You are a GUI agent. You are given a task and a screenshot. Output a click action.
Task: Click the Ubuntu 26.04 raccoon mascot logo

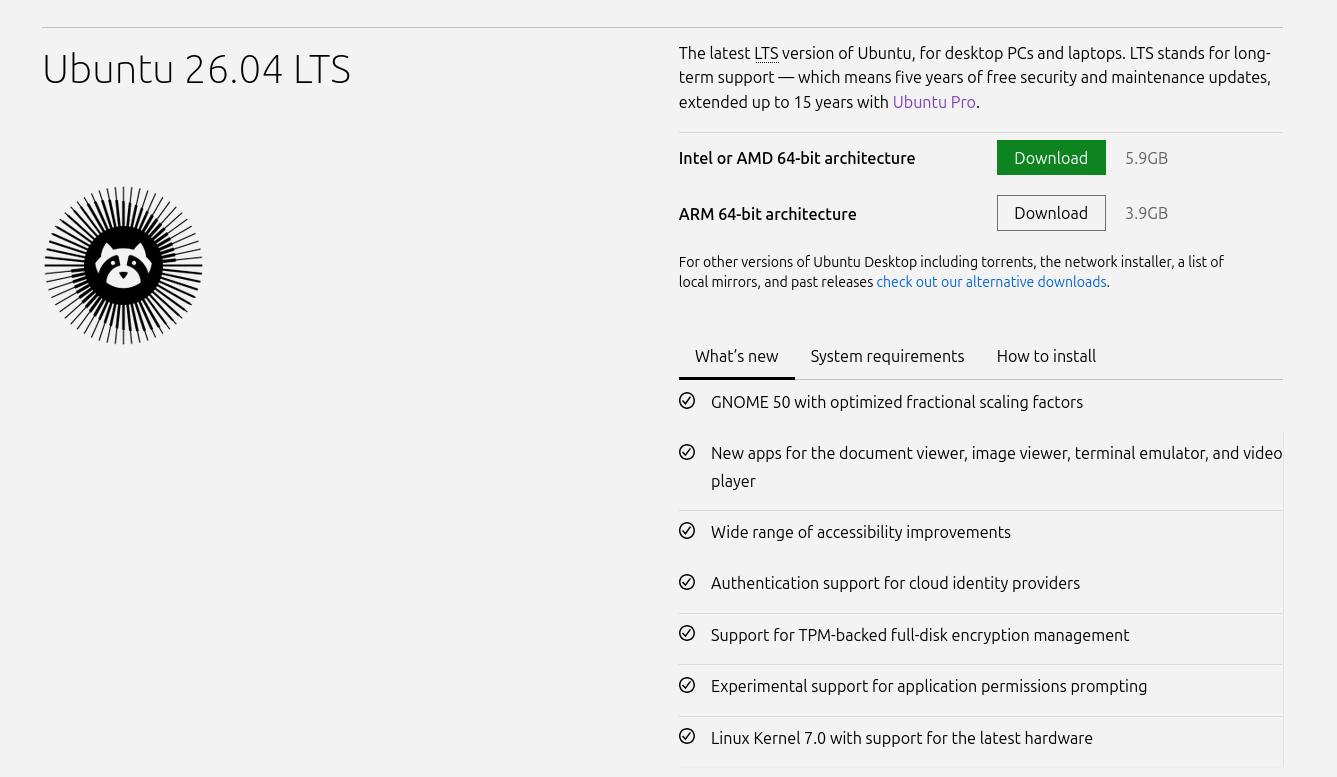(x=122, y=265)
